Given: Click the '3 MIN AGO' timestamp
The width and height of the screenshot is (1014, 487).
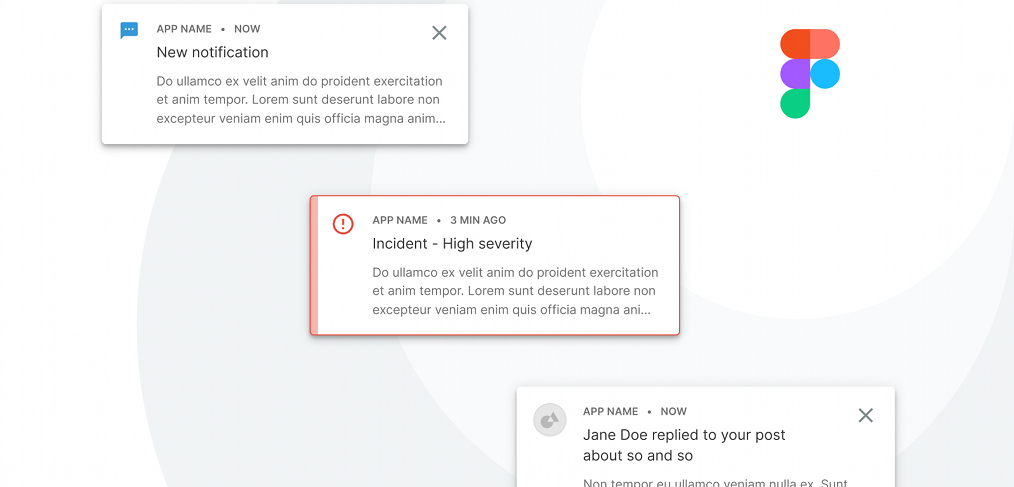Looking at the screenshot, I should [478, 221].
